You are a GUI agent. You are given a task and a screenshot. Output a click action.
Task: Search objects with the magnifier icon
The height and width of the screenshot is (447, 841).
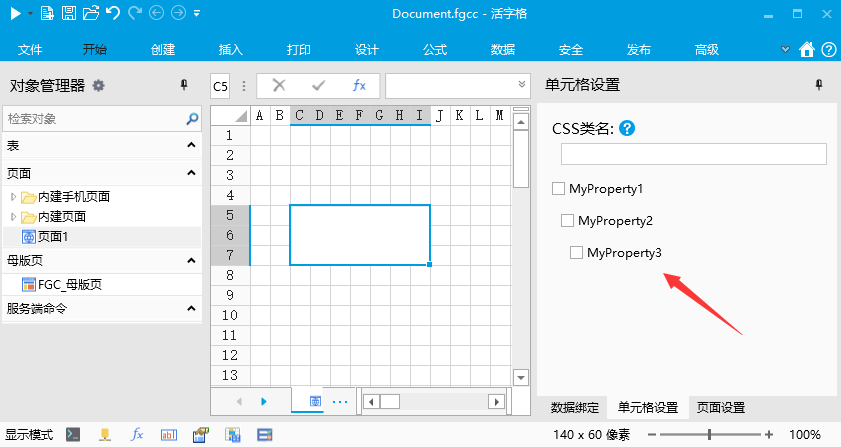pyautogui.click(x=192, y=119)
